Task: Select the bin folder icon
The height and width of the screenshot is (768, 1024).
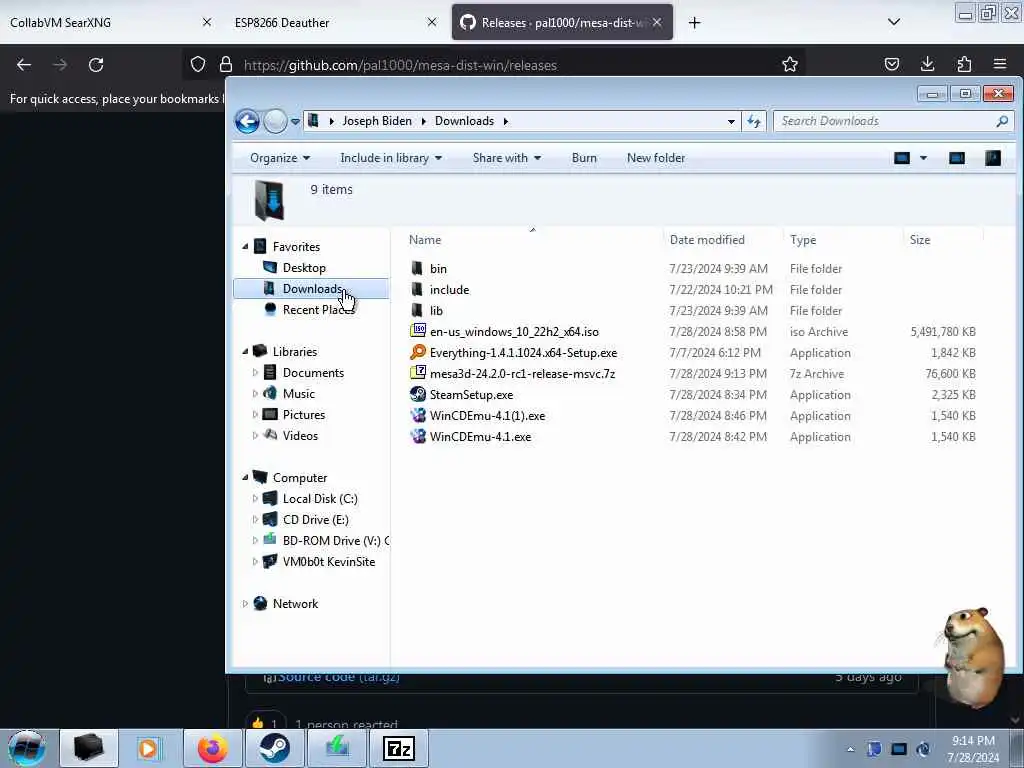Action: [417, 268]
